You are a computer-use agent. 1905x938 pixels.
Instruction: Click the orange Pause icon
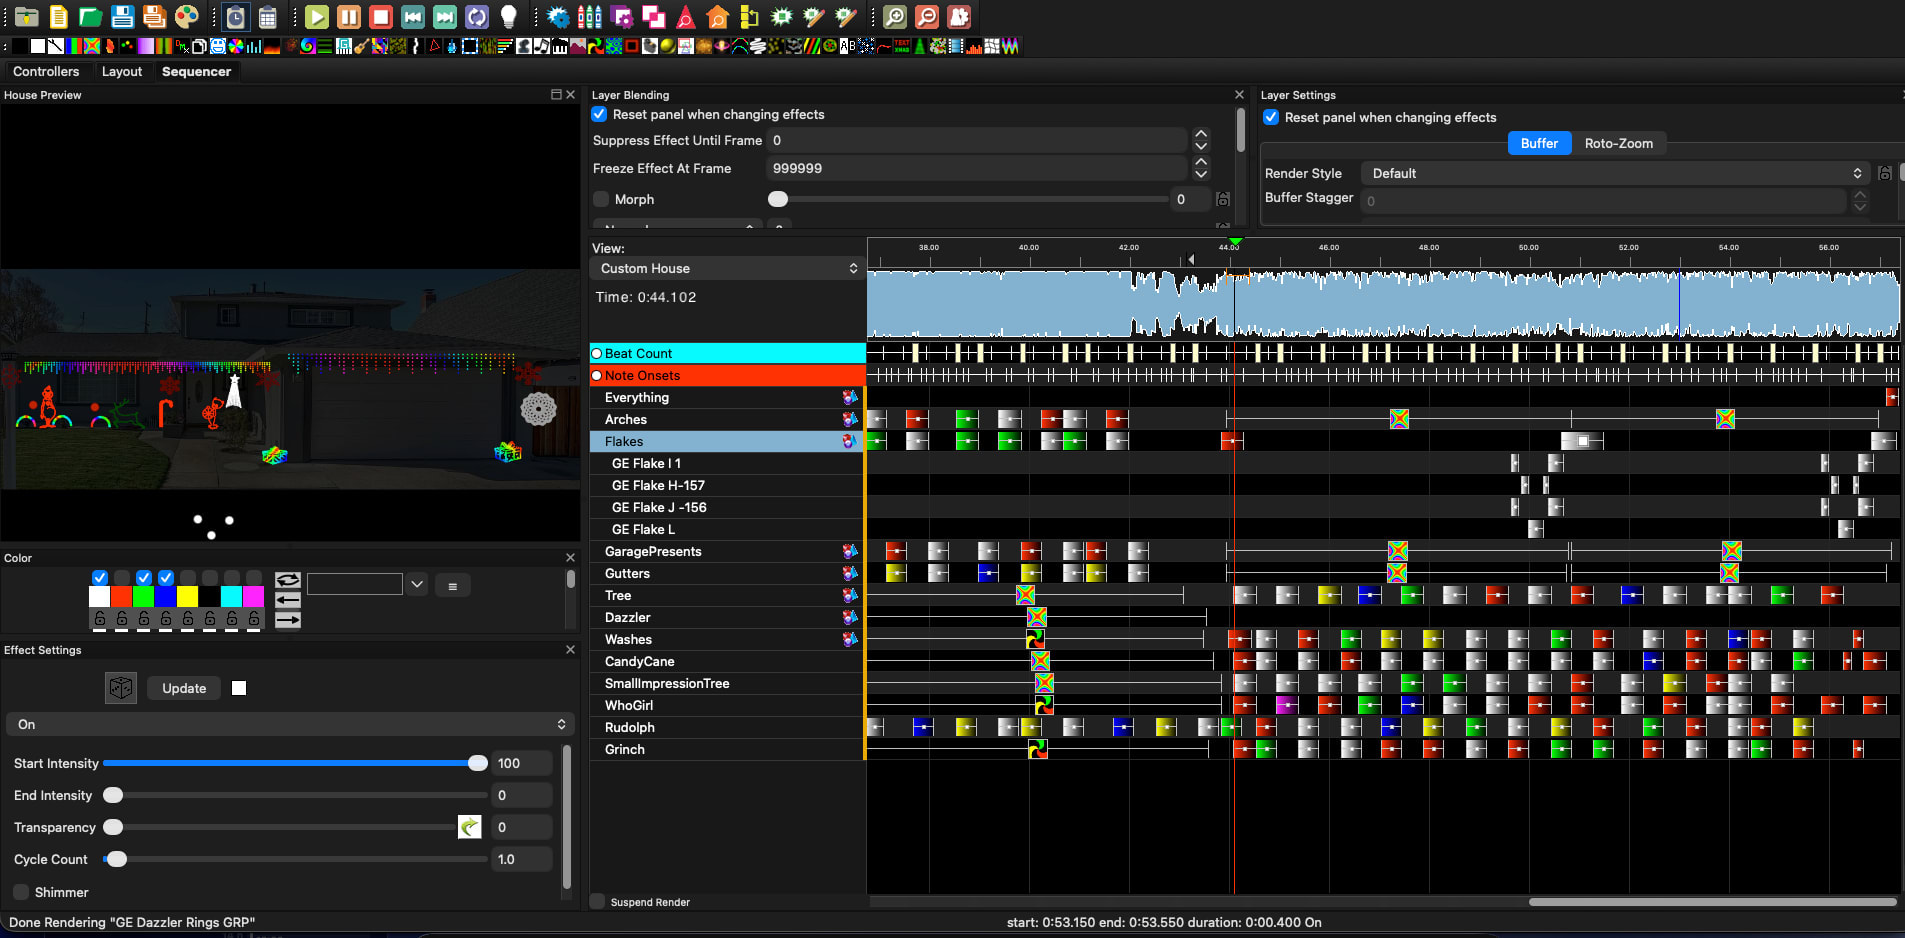click(349, 17)
